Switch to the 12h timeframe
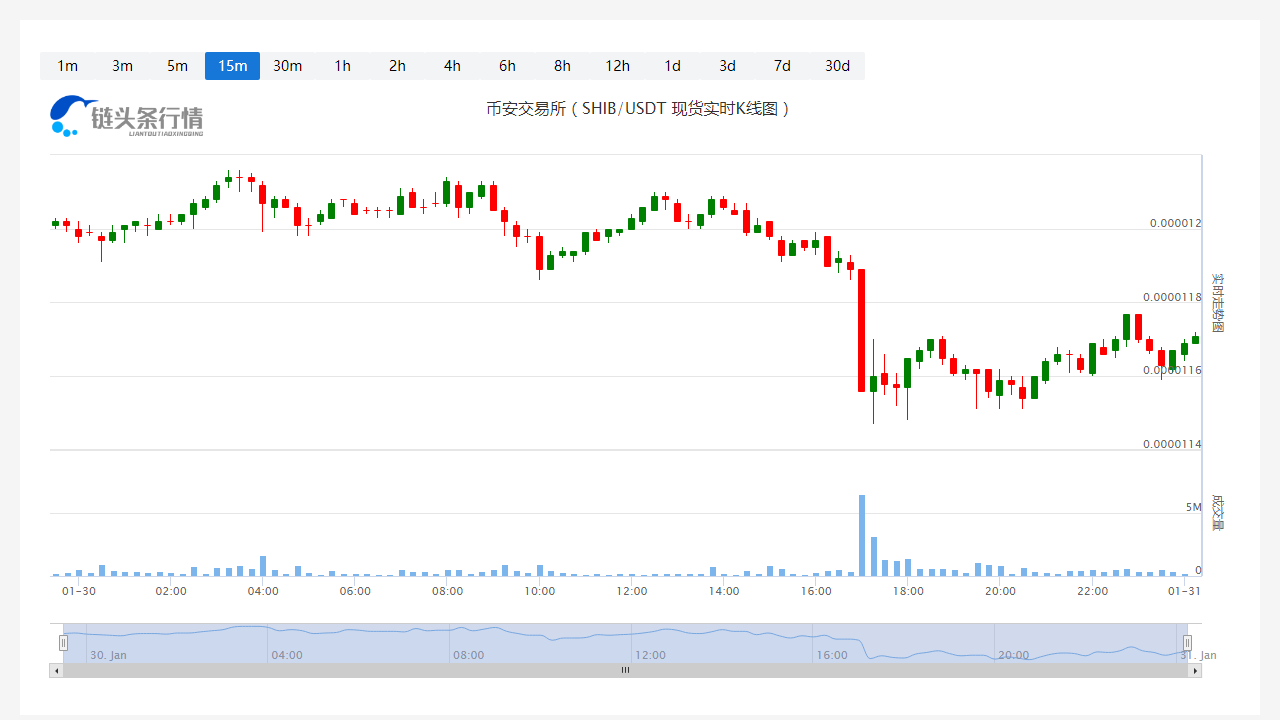Viewport: 1280px width, 720px height. [x=617, y=66]
